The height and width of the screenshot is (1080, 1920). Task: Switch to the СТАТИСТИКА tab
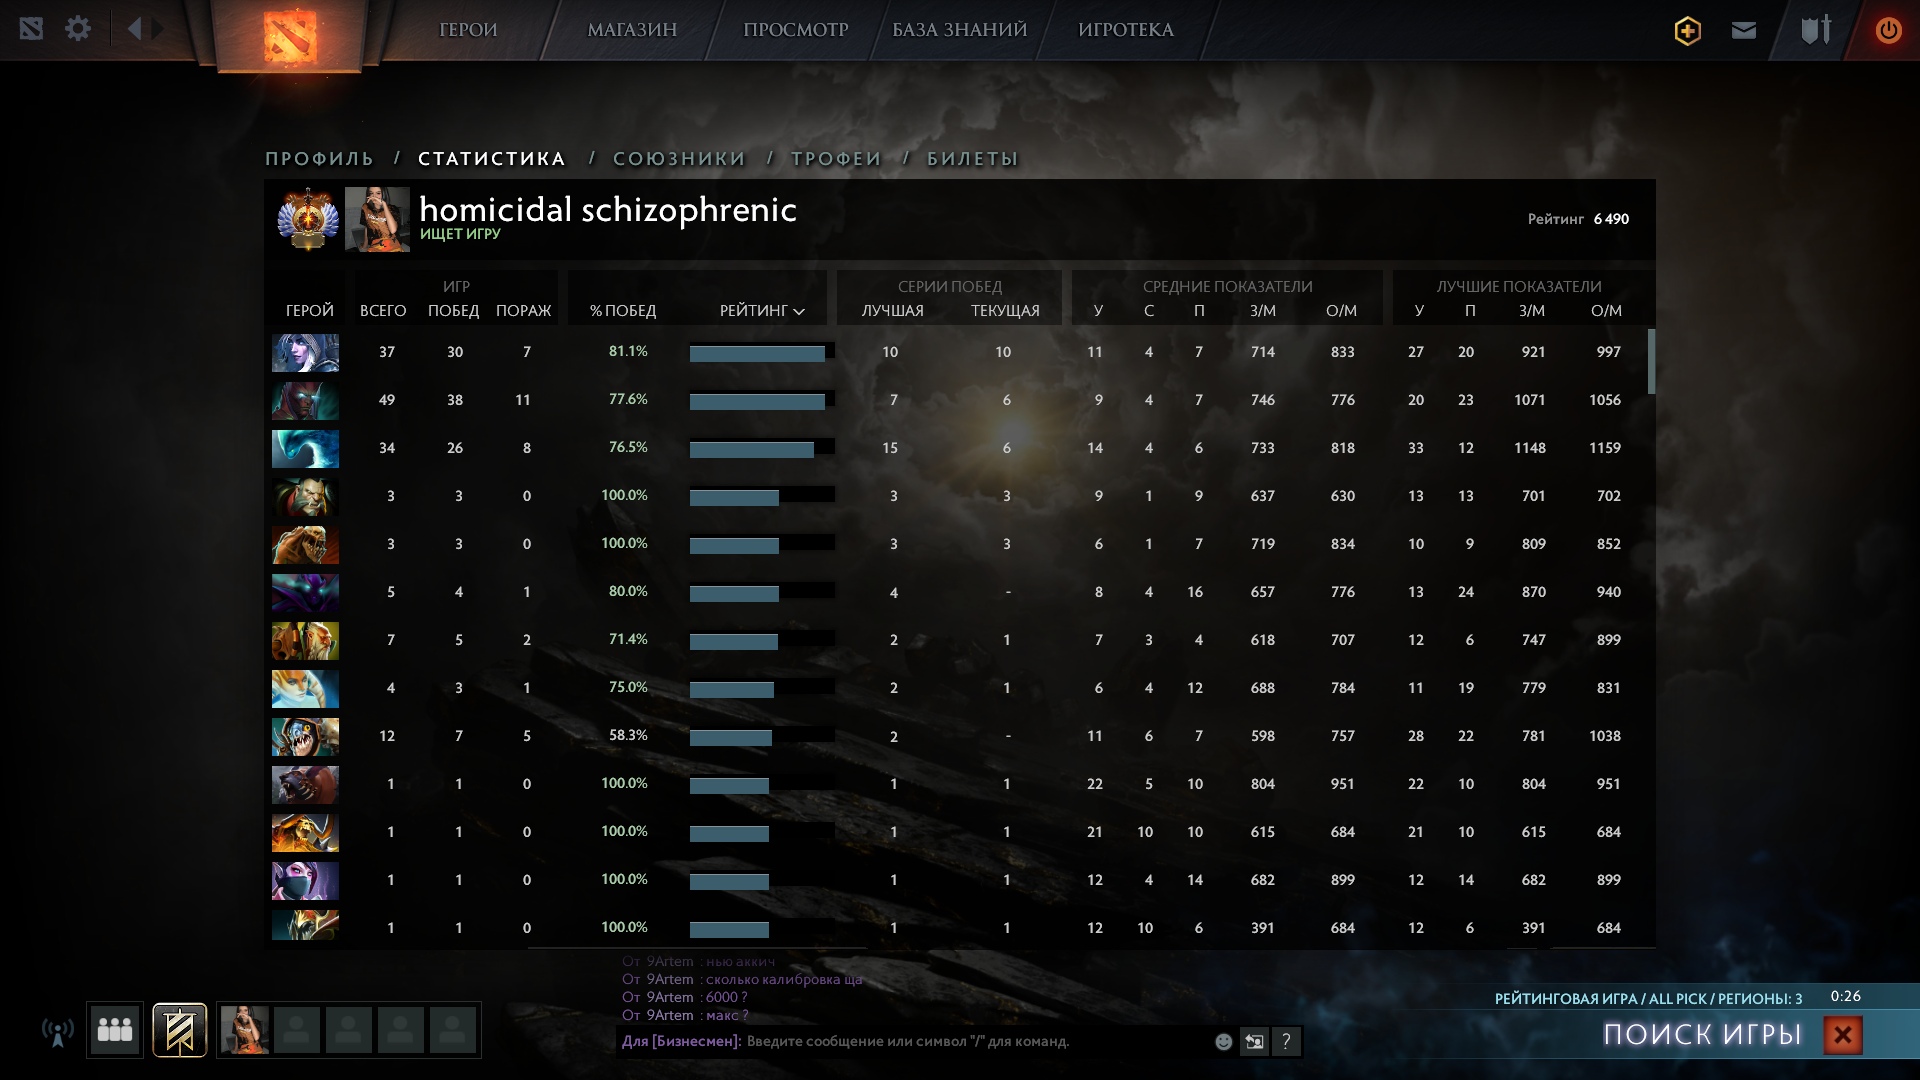tap(492, 159)
